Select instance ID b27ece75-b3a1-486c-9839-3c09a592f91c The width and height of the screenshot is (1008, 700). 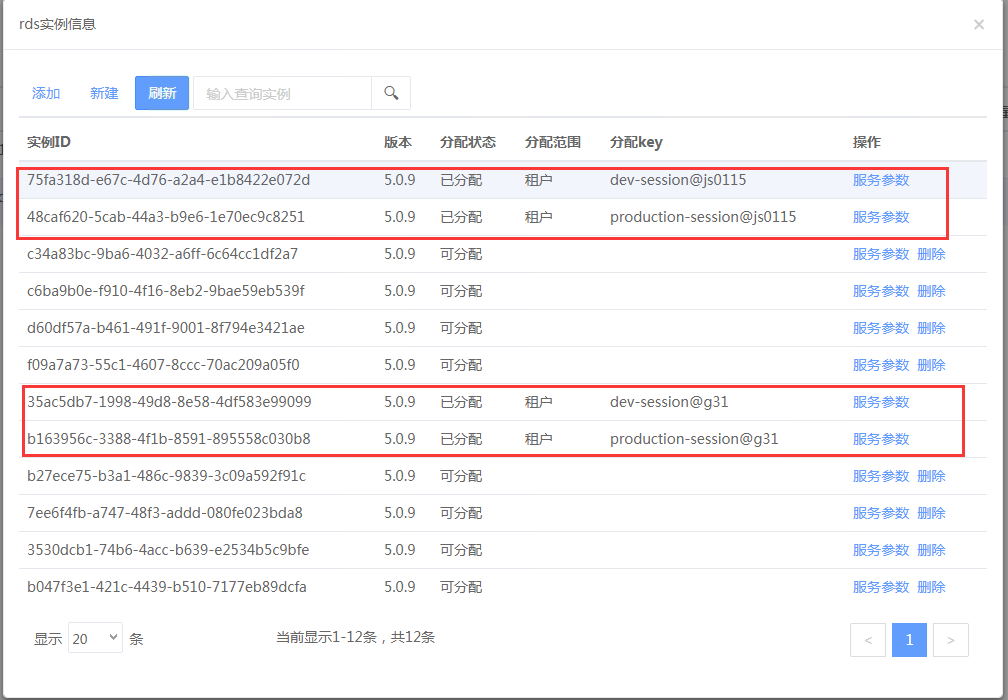[166, 476]
